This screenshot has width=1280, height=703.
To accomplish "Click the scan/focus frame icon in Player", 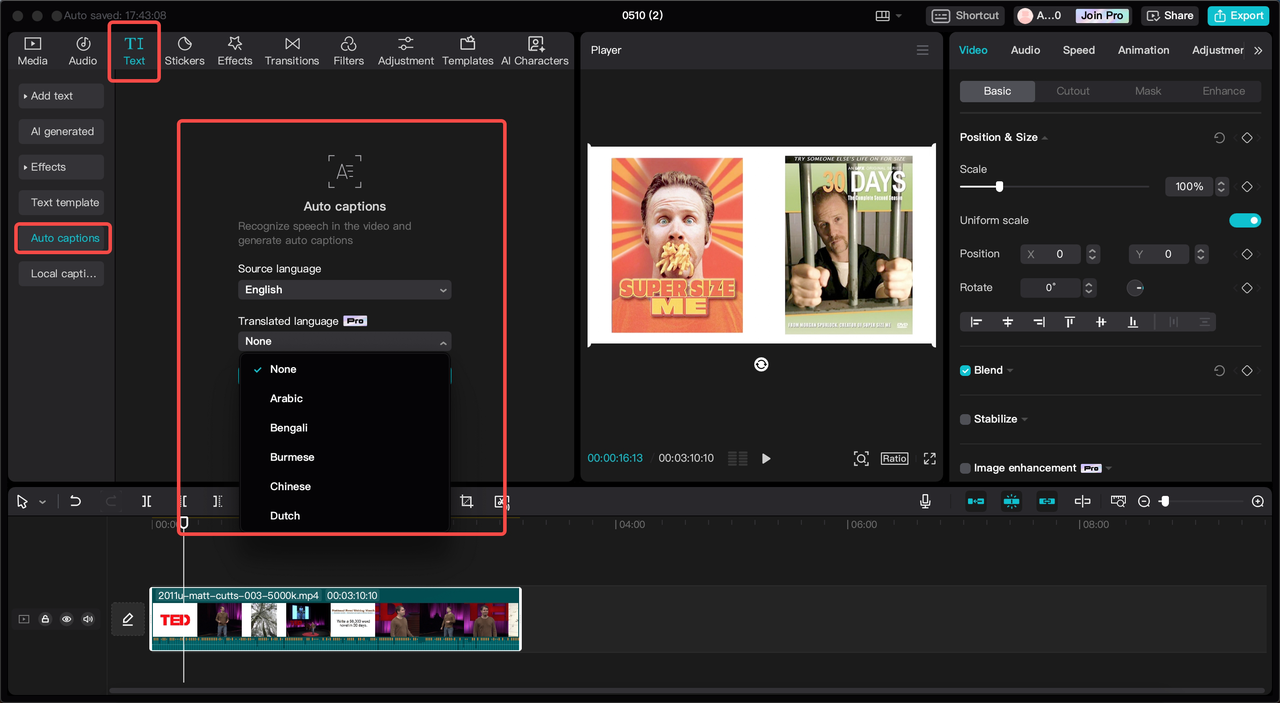I will click(x=861, y=458).
